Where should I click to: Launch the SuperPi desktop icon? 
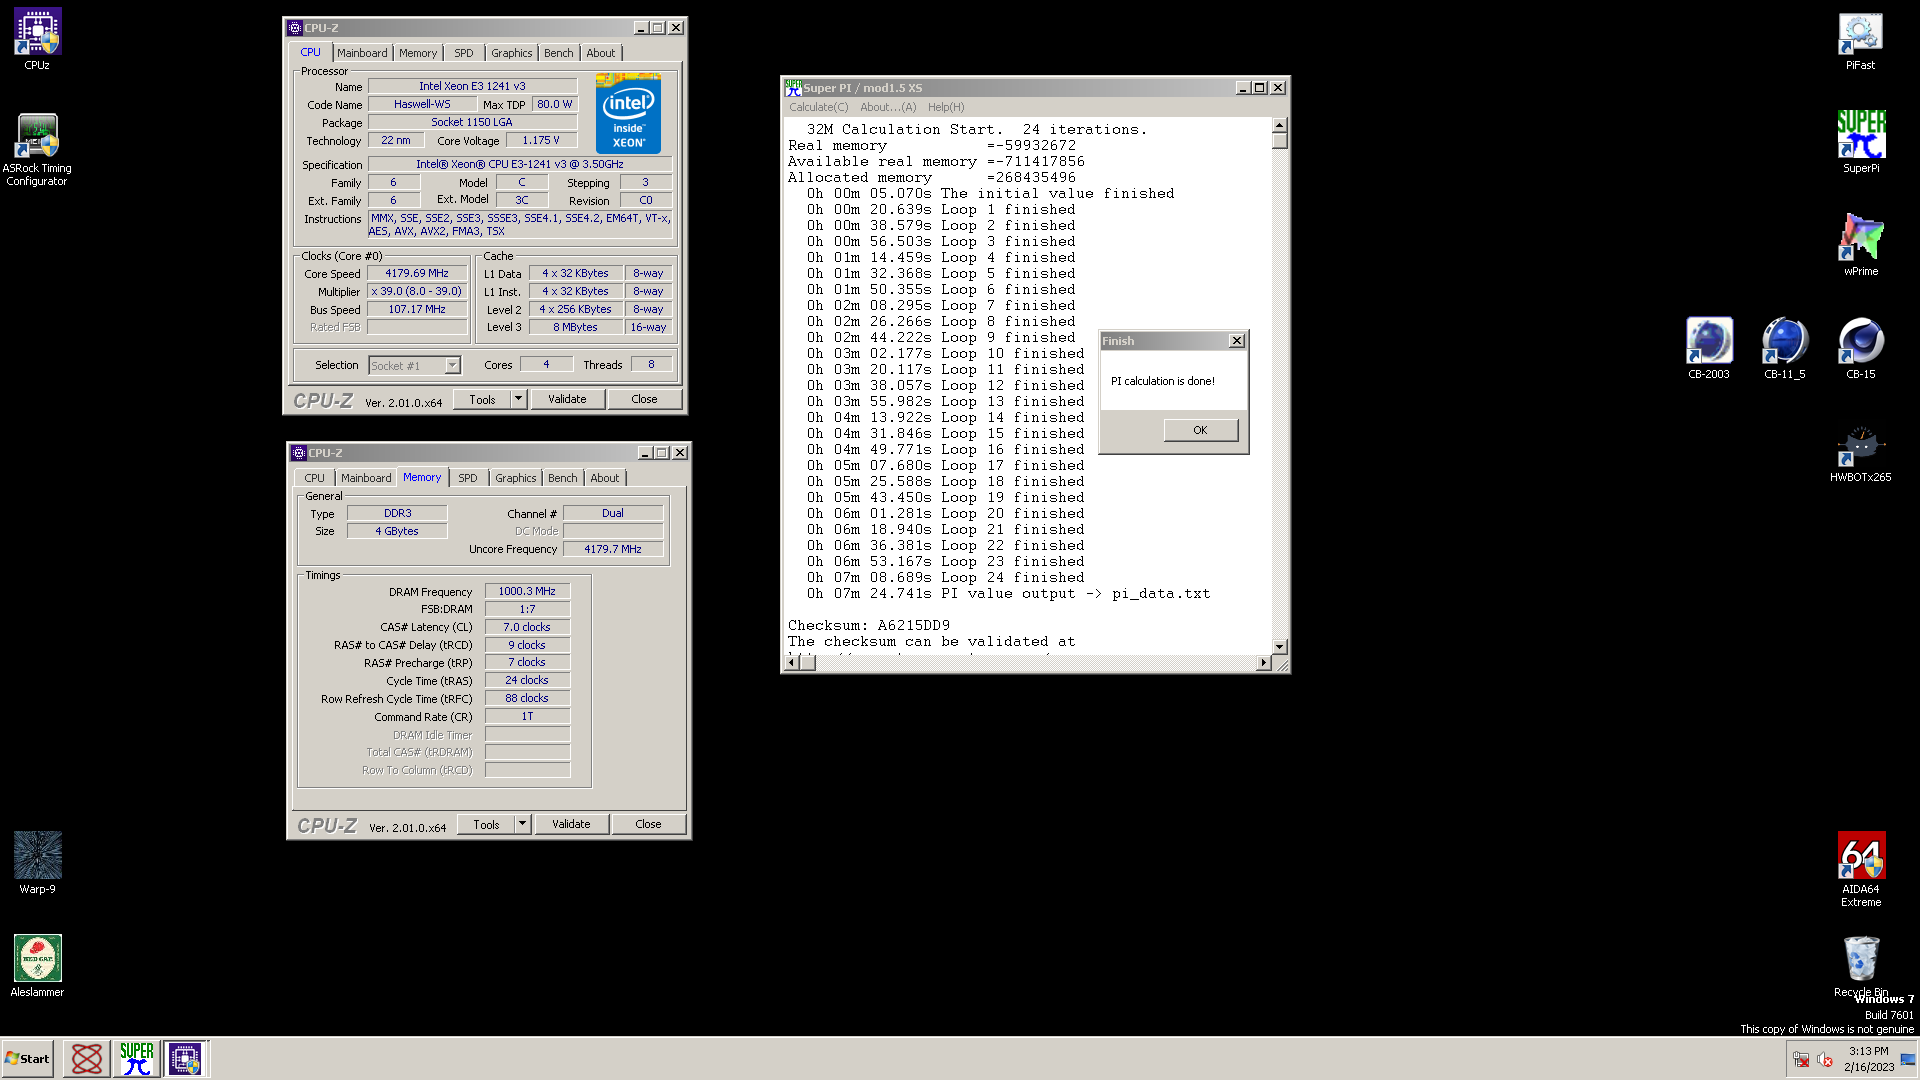[1860, 142]
